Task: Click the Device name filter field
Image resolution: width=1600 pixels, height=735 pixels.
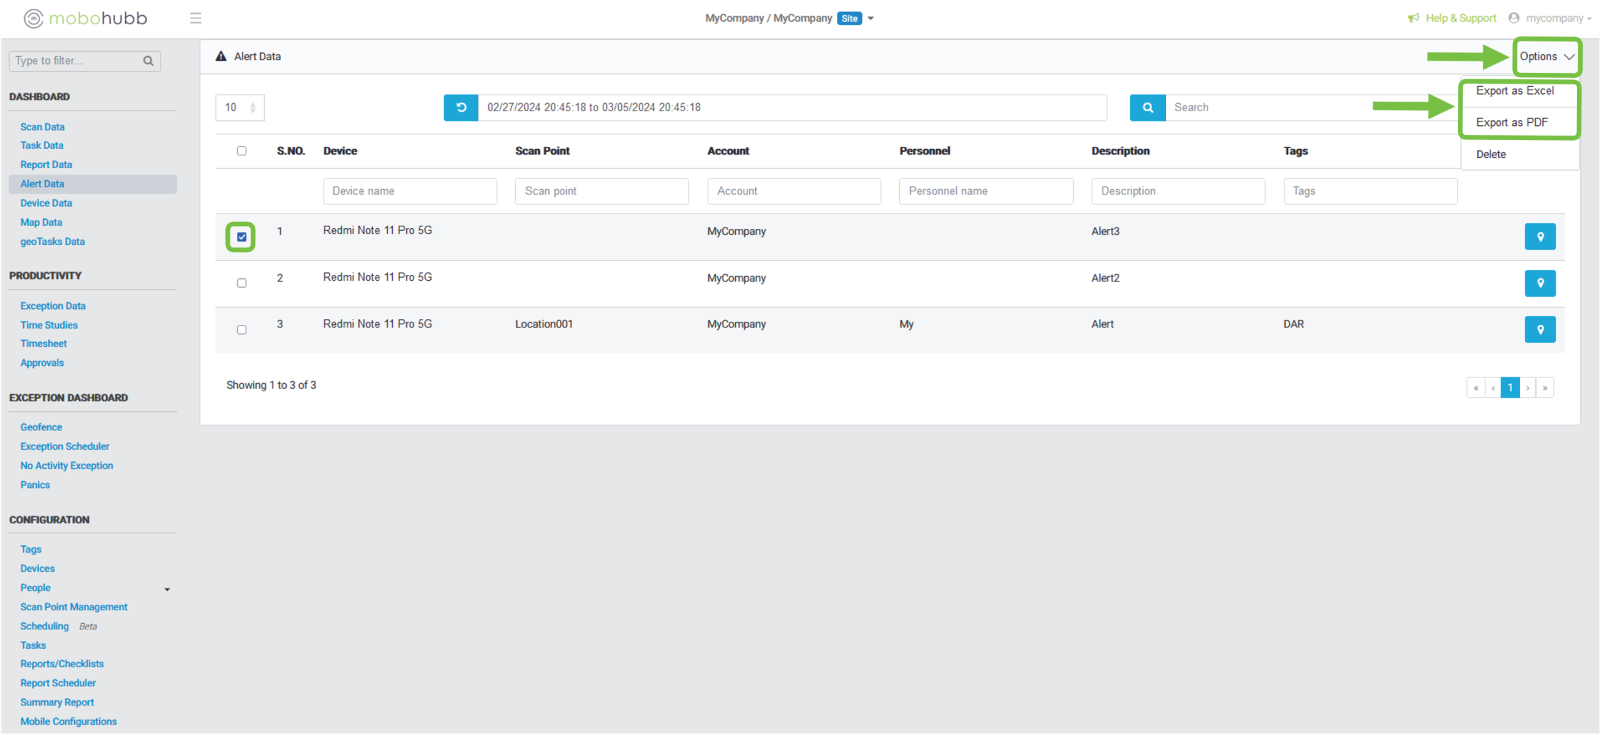Action: coord(409,191)
